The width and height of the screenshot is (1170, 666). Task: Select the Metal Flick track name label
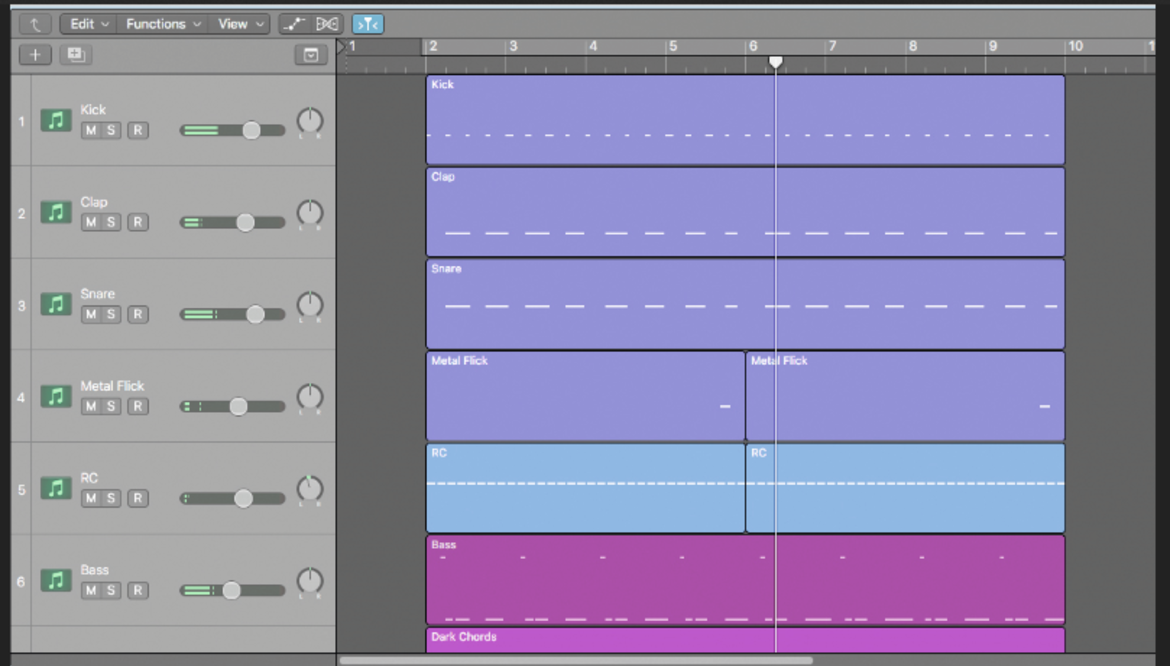click(112, 386)
